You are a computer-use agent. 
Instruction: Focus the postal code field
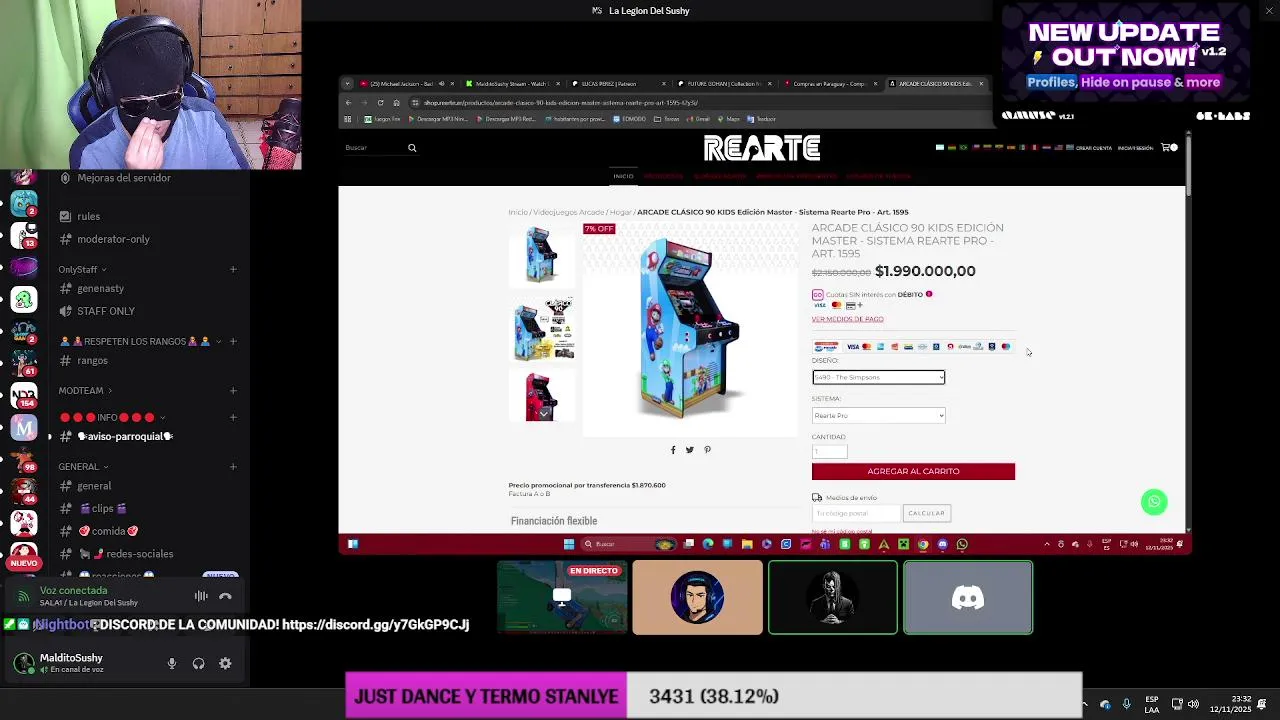[x=855, y=513]
